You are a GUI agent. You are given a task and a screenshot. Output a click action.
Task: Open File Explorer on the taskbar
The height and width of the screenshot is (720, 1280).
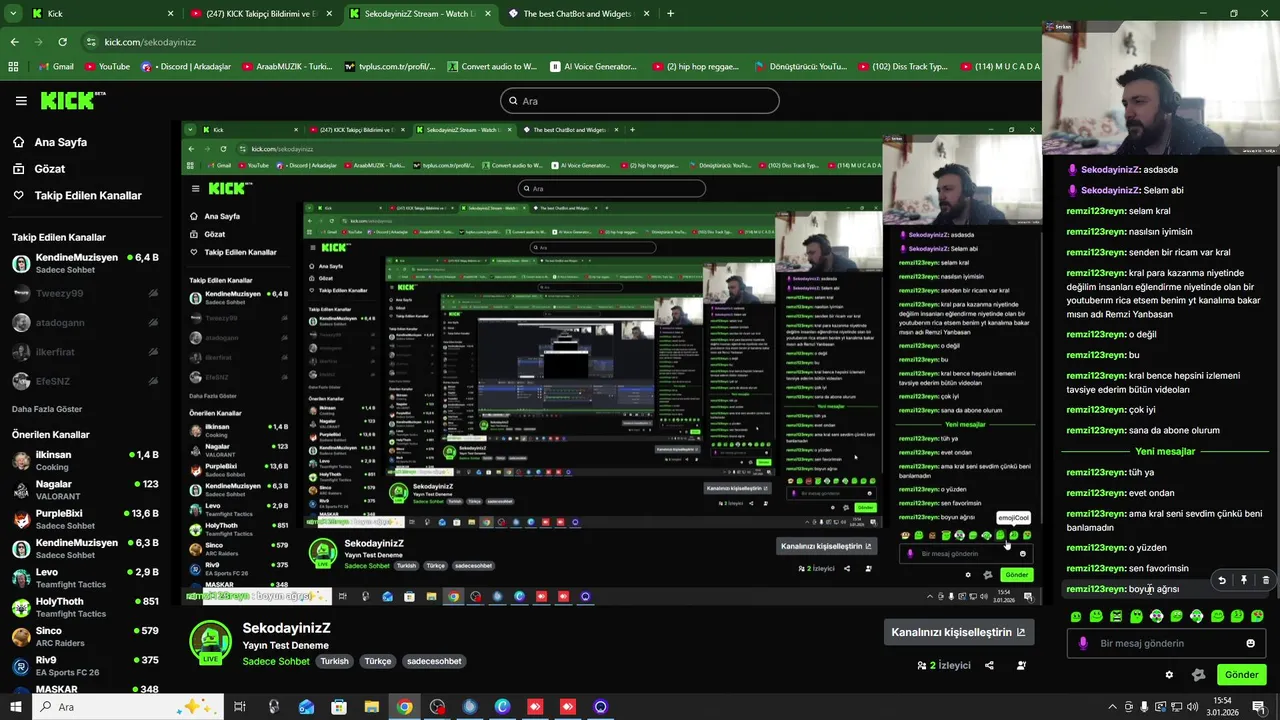click(371, 707)
